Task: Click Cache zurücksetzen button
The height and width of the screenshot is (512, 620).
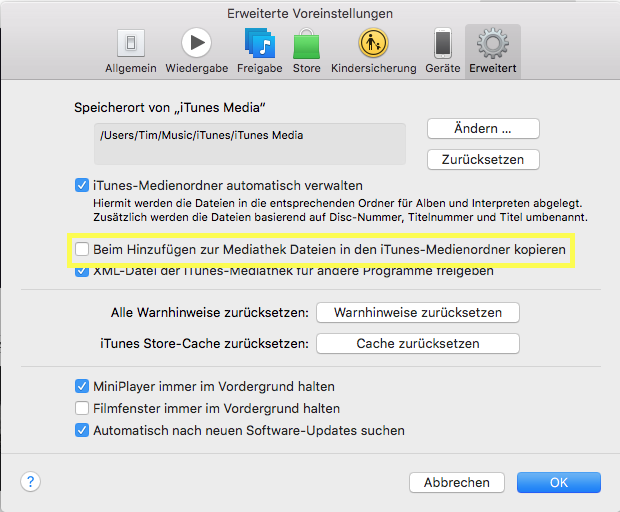Action: click(x=418, y=343)
